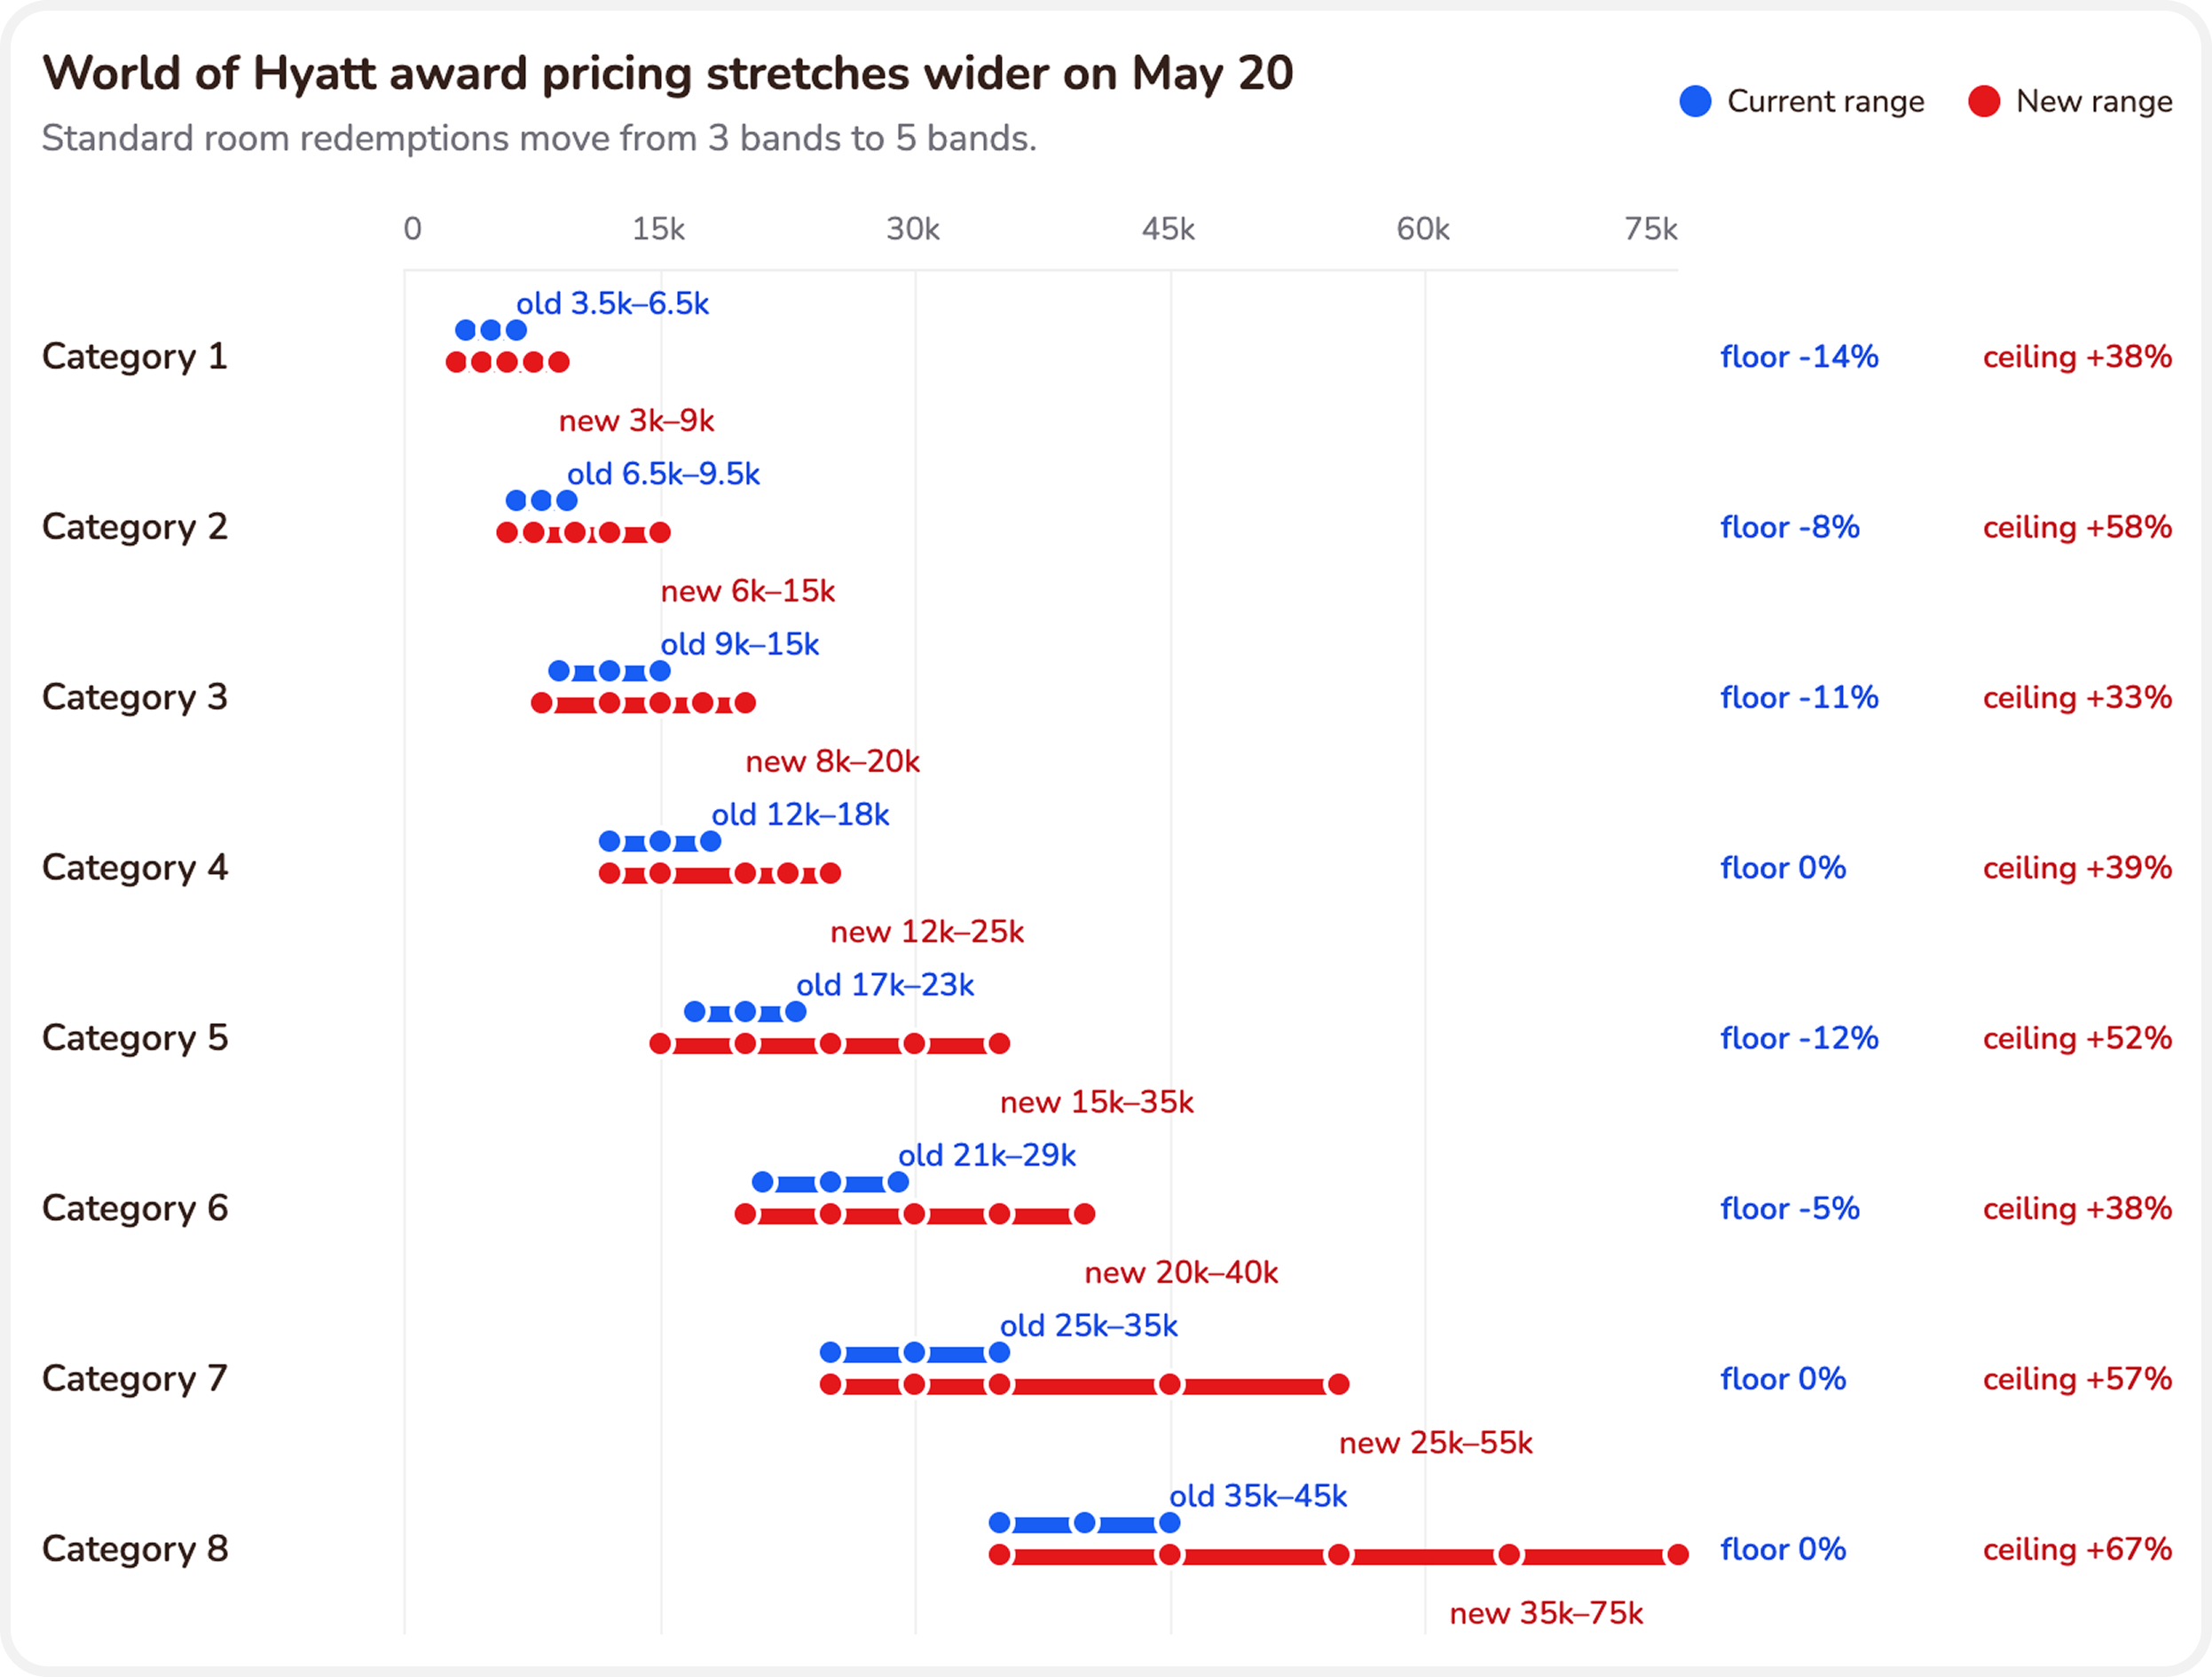Image resolution: width=2212 pixels, height=1677 pixels.
Task: Click the rightmost red dot of Category 8
Action: 1678,1555
